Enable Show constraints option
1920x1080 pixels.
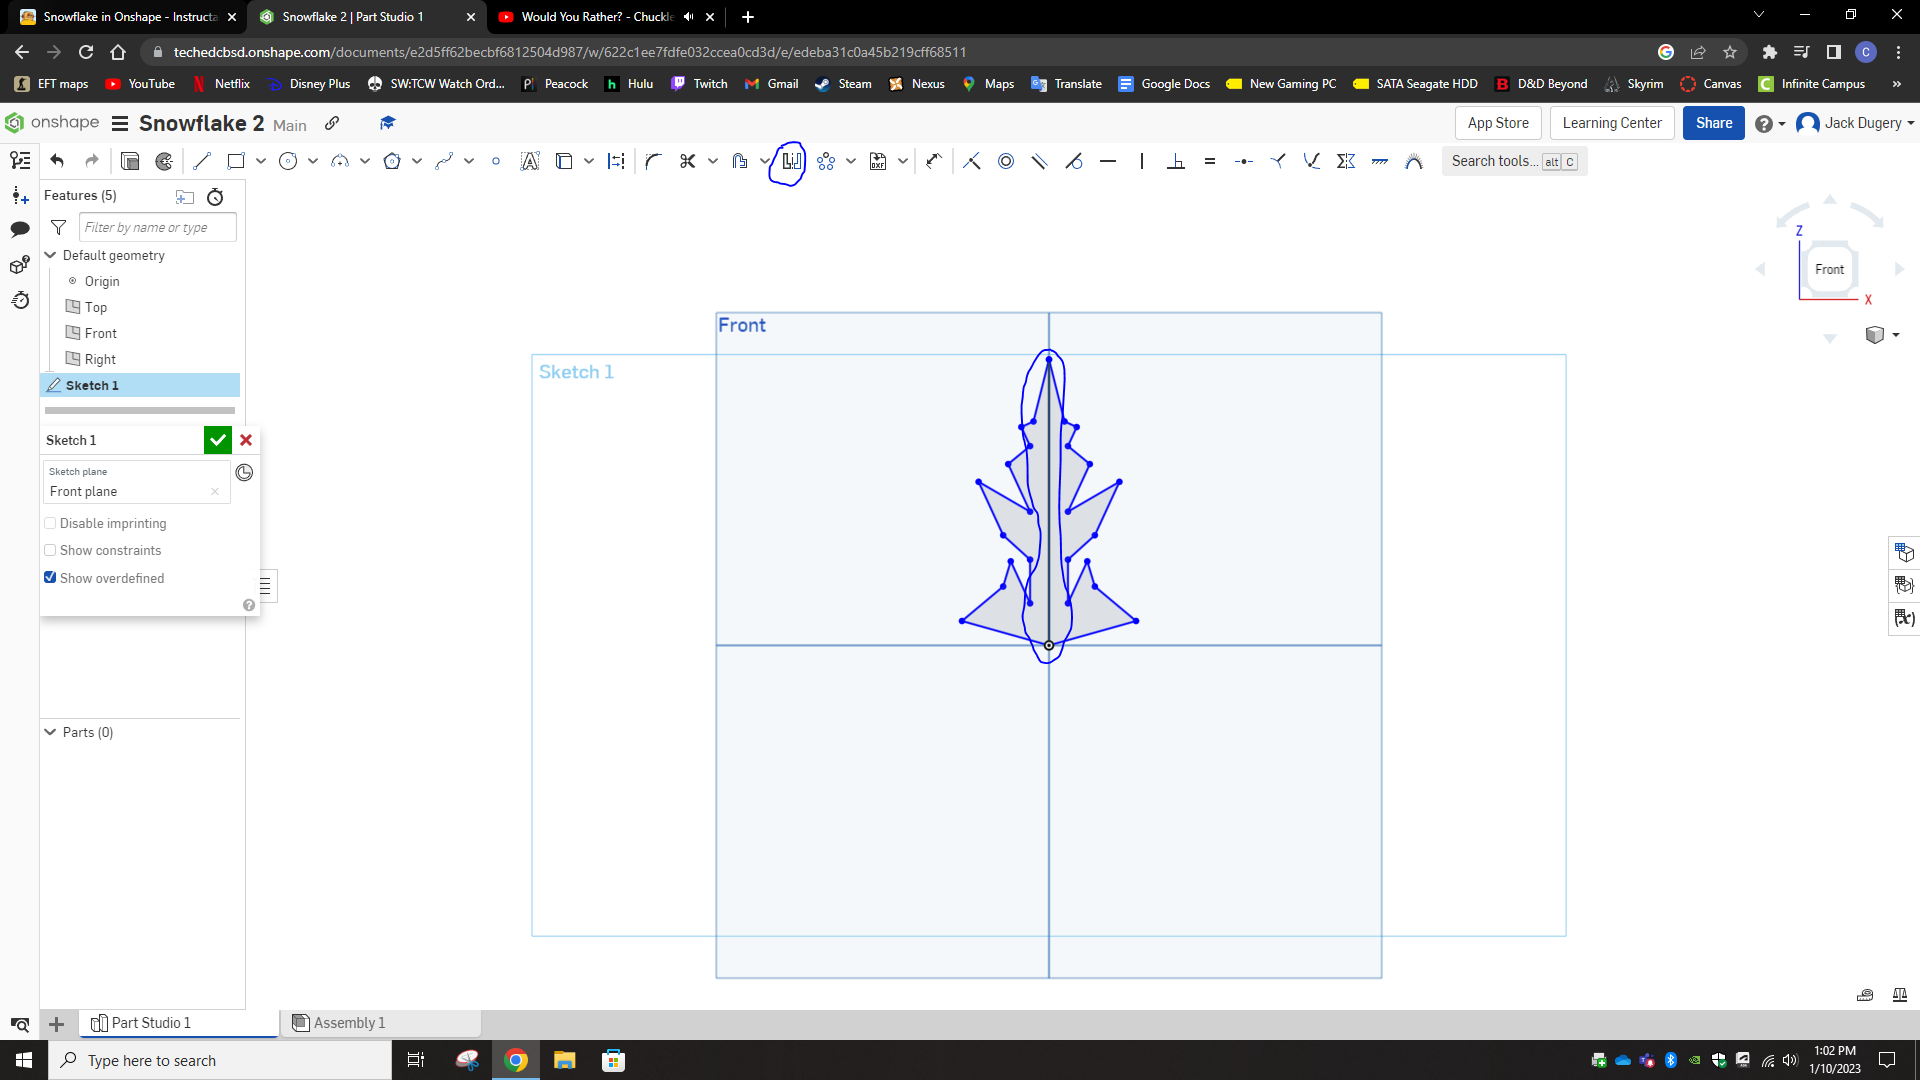pos(50,550)
